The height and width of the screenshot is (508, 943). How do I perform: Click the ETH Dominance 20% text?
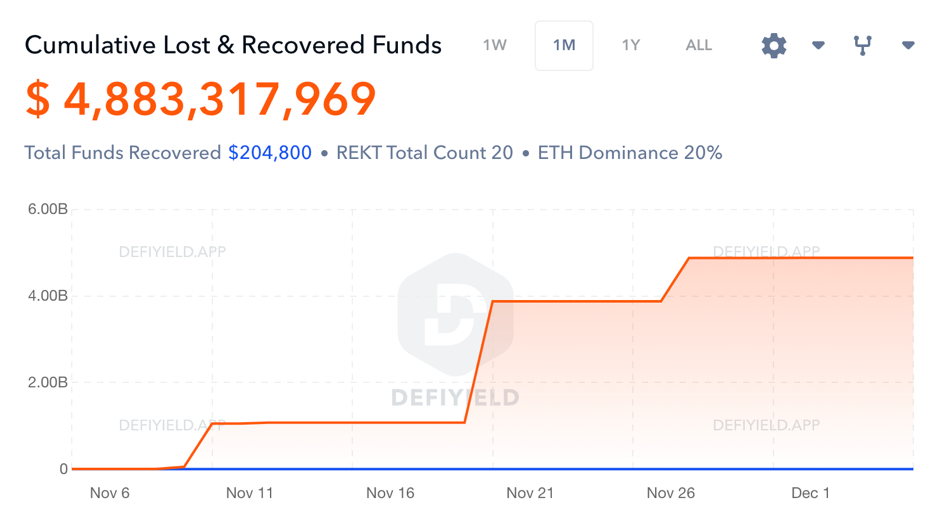[630, 153]
